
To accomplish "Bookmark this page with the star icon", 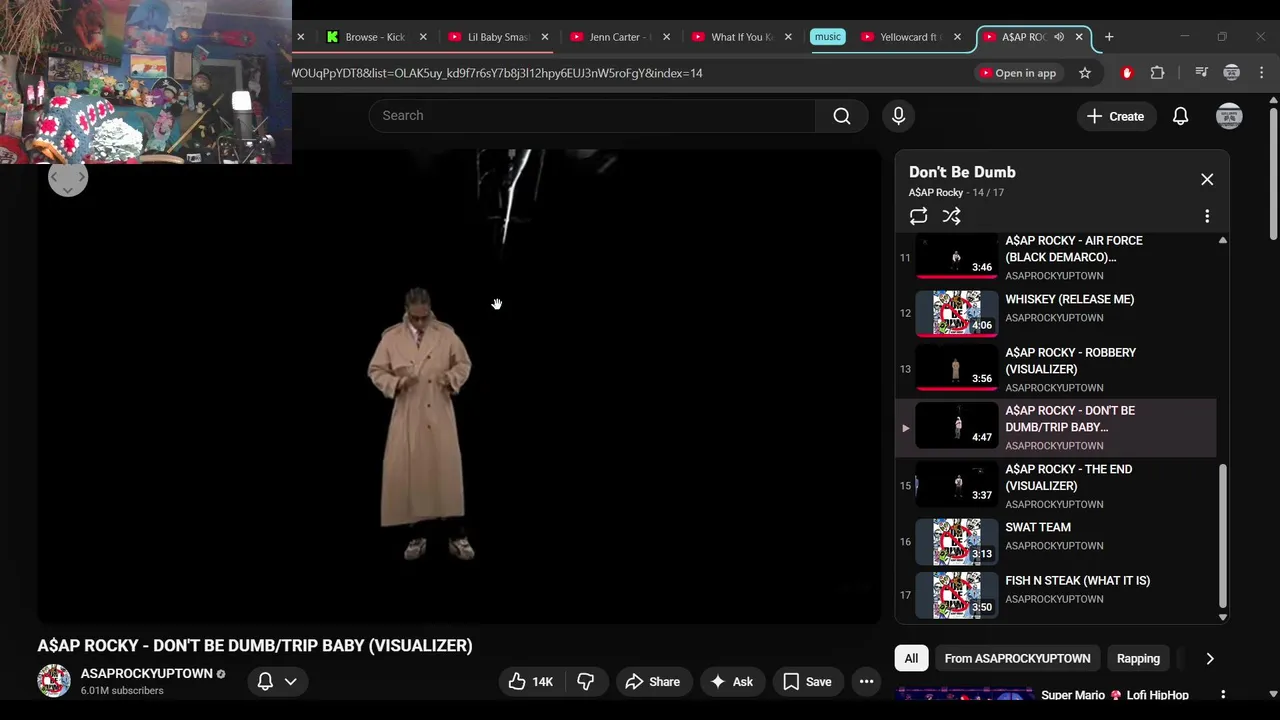I will 1085,73.
